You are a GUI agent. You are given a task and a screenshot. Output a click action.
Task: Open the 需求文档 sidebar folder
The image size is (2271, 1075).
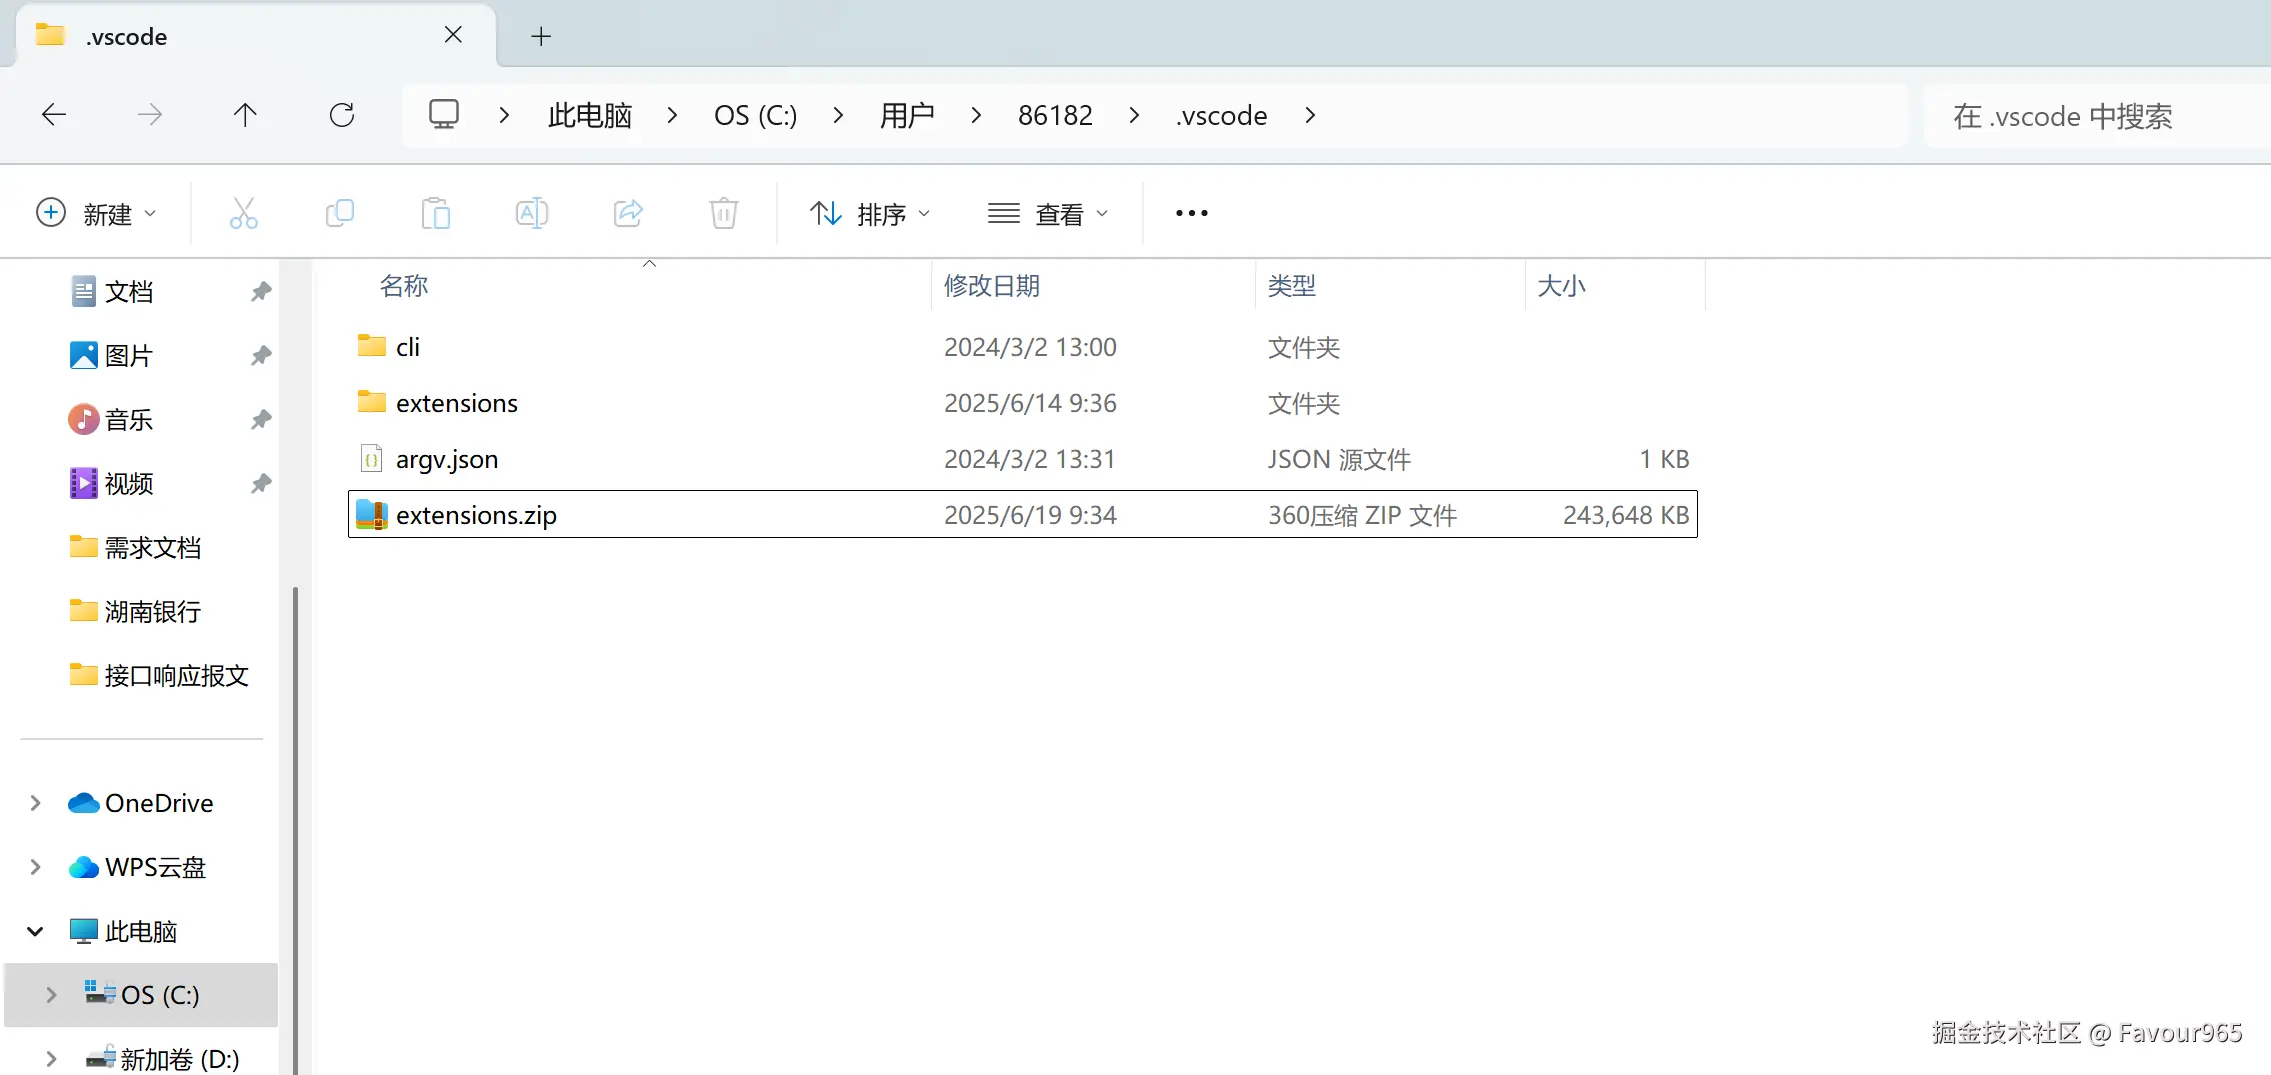152,548
